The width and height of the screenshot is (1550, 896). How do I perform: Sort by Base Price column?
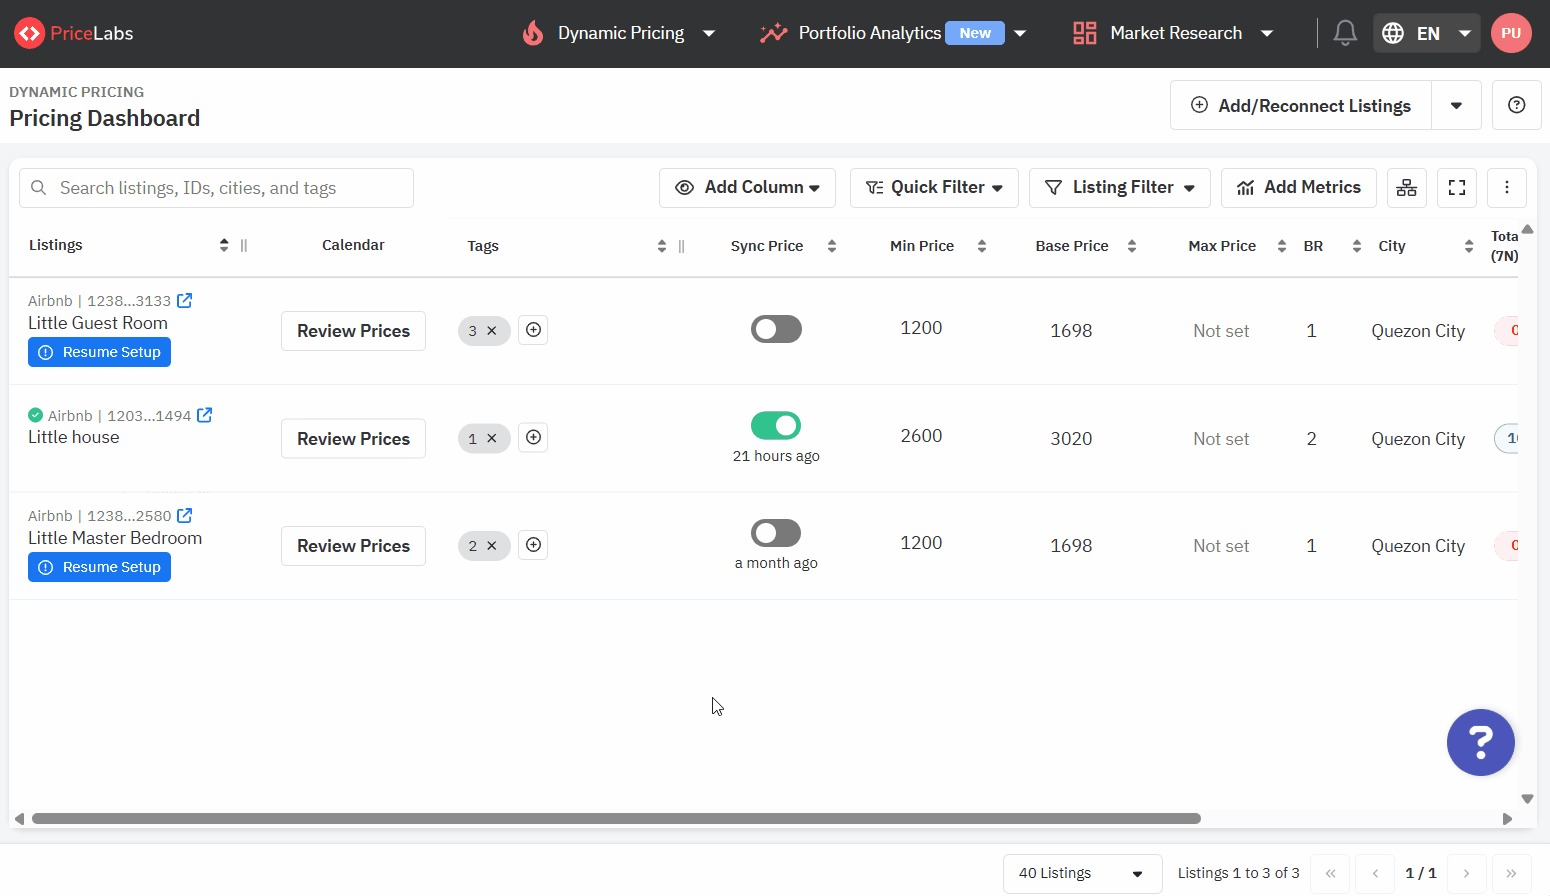pyautogui.click(x=1132, y=246)
